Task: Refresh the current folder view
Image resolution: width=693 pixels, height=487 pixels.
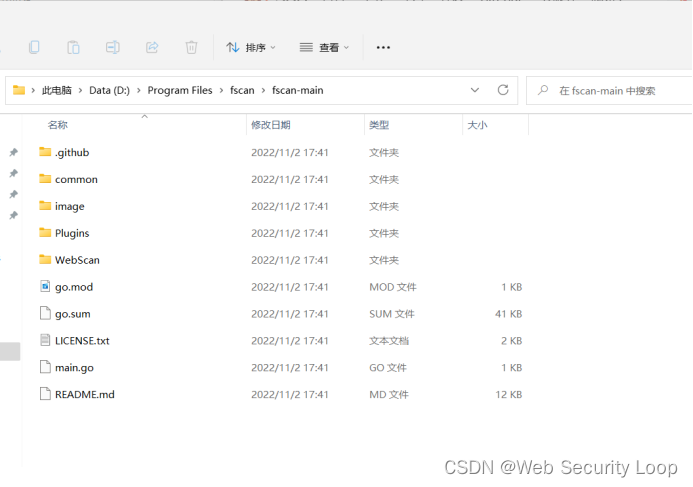Action: [503, 90]
